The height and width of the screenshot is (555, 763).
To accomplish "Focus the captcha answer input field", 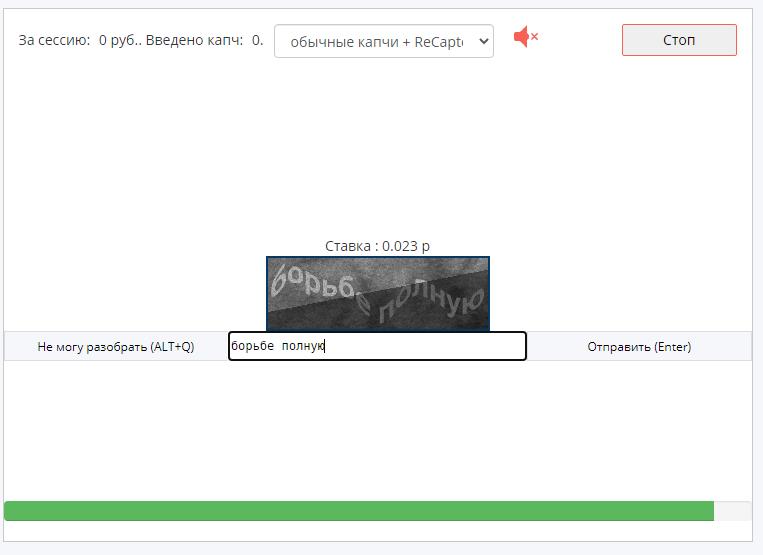I will click(378, 346).
